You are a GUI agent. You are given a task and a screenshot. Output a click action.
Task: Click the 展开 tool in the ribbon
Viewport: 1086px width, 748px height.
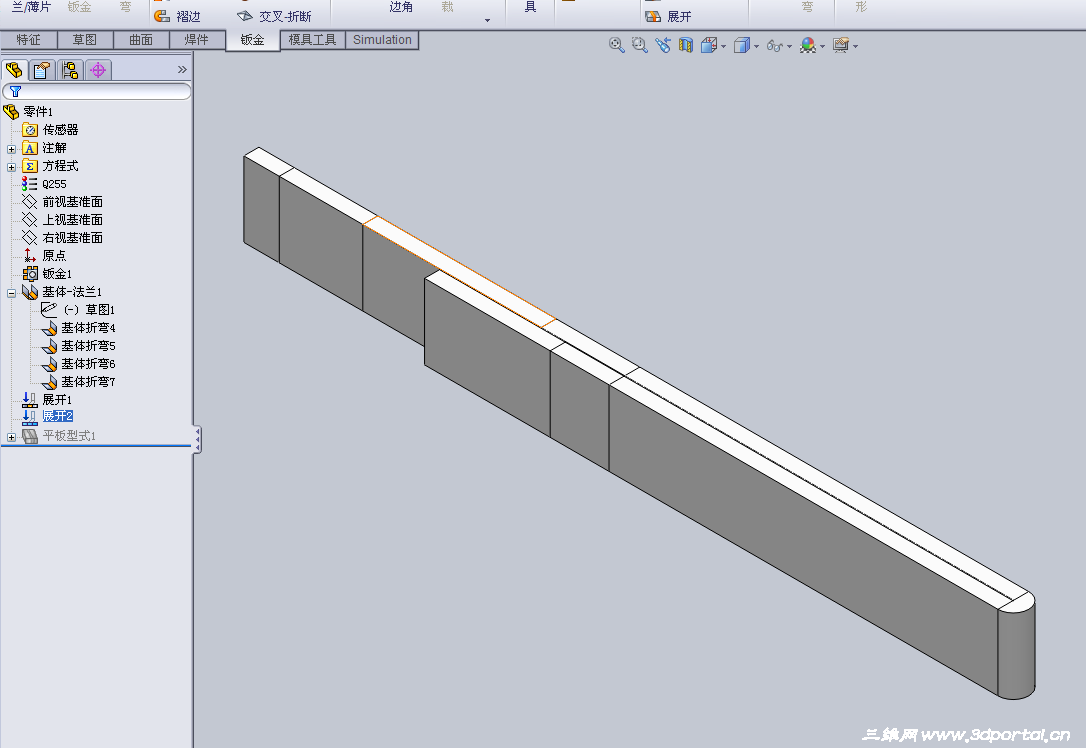(668, 16)
